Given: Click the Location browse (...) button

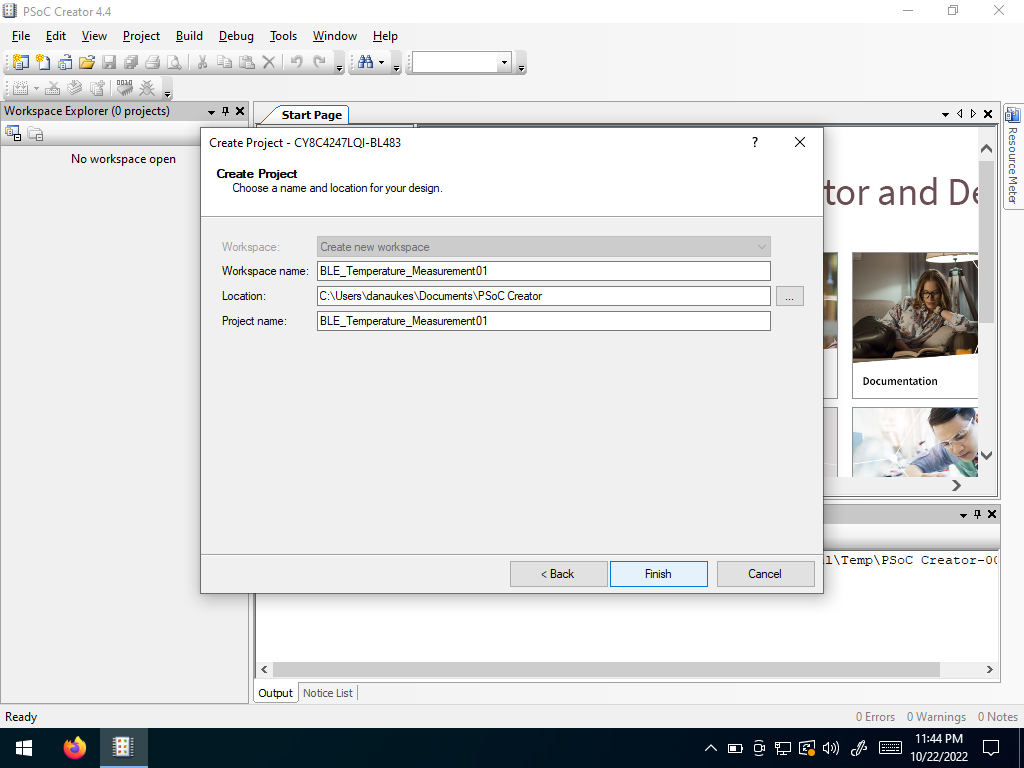Looking at the screenshot, I should [790, 296].
